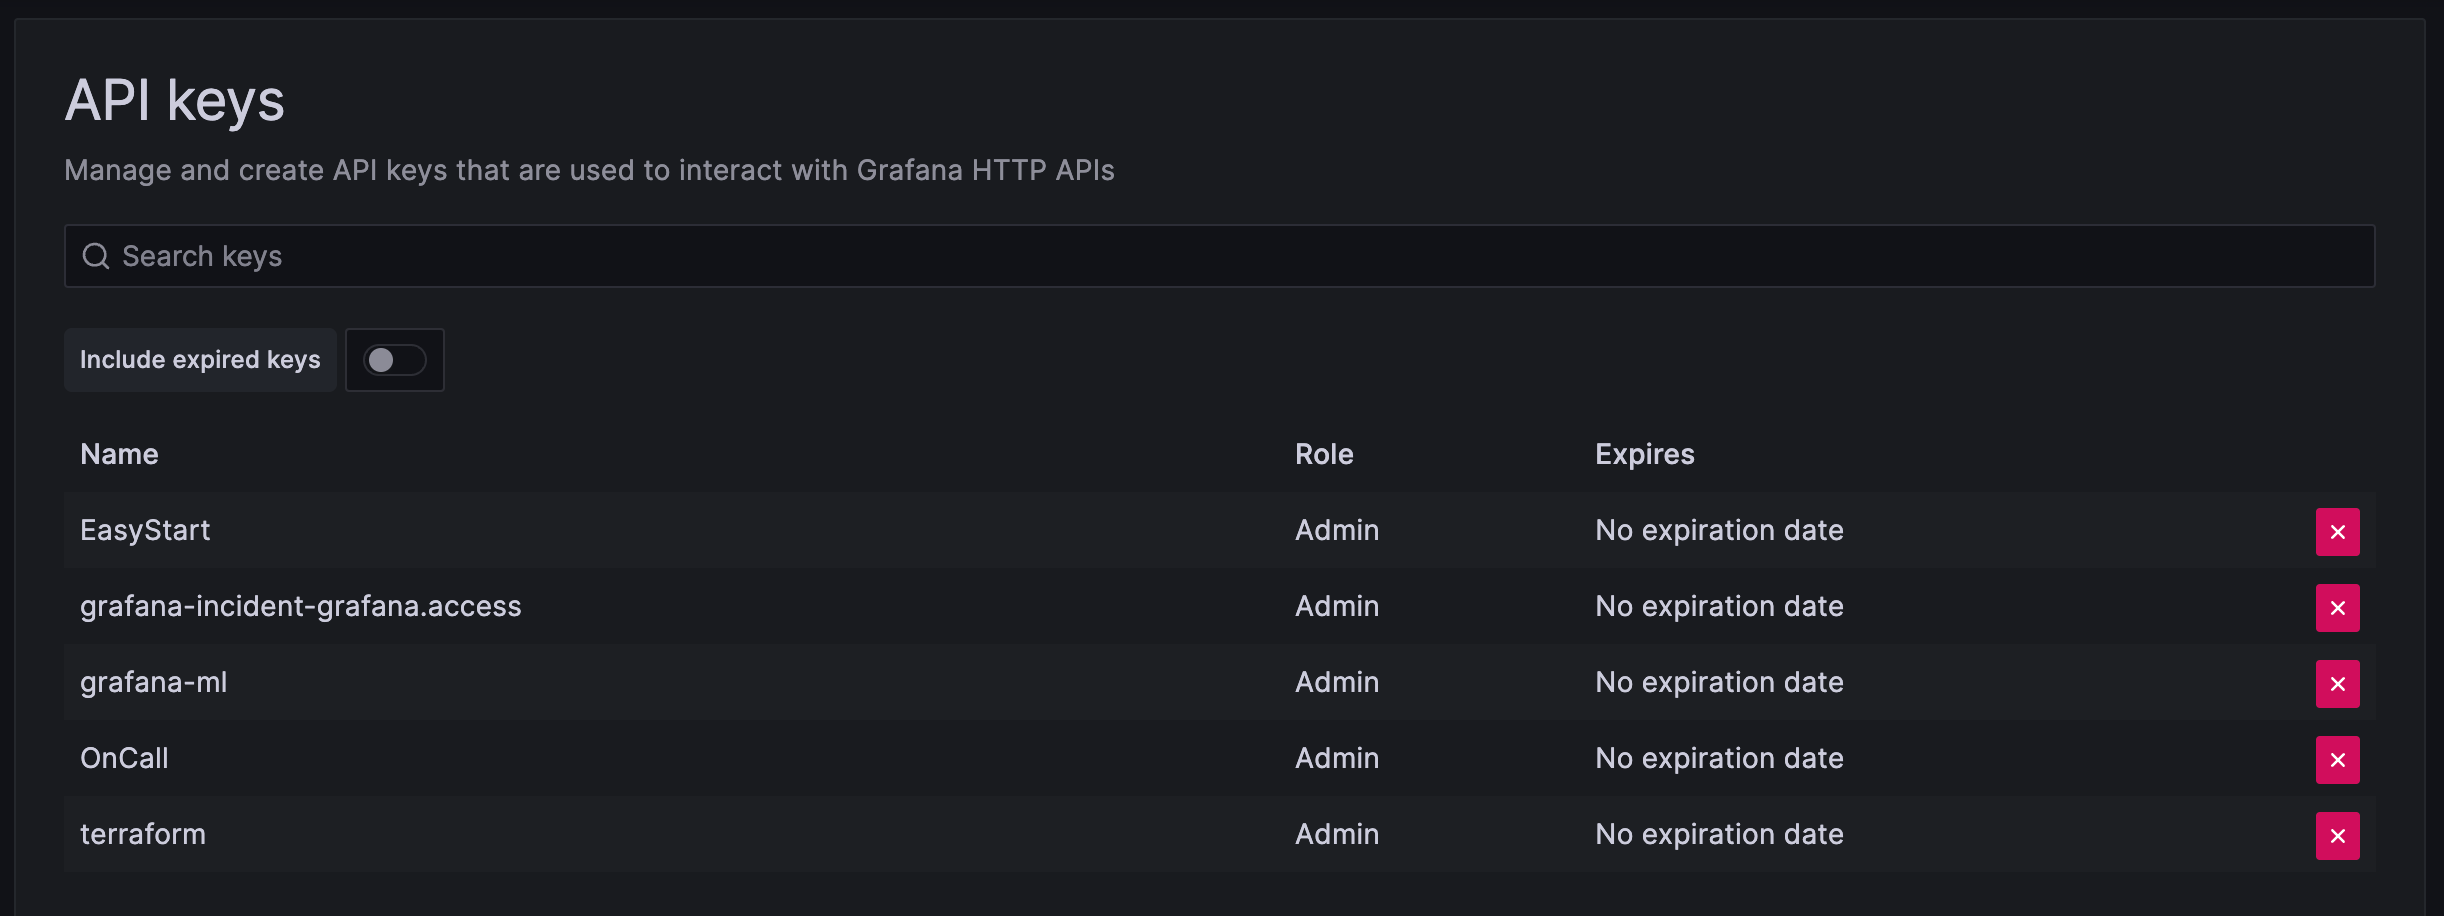Click the grafana-ml key name
The image size is (2444, 916).
pyautogui.click(x=153, y=682)
